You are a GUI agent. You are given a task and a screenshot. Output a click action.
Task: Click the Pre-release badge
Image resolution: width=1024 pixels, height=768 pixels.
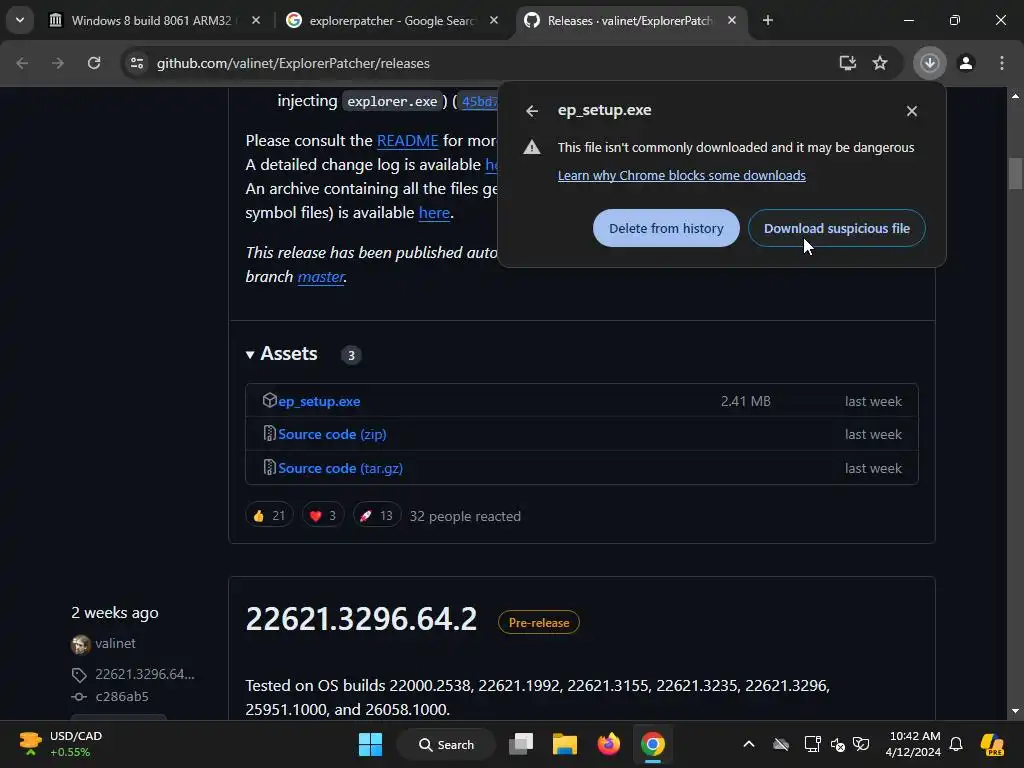coord(539,622)
